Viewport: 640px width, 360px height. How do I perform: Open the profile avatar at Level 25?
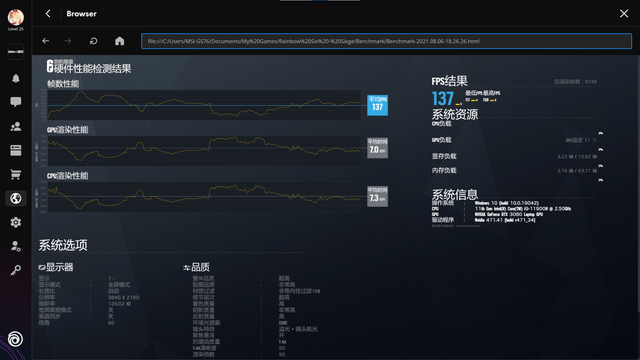point(16,18)
